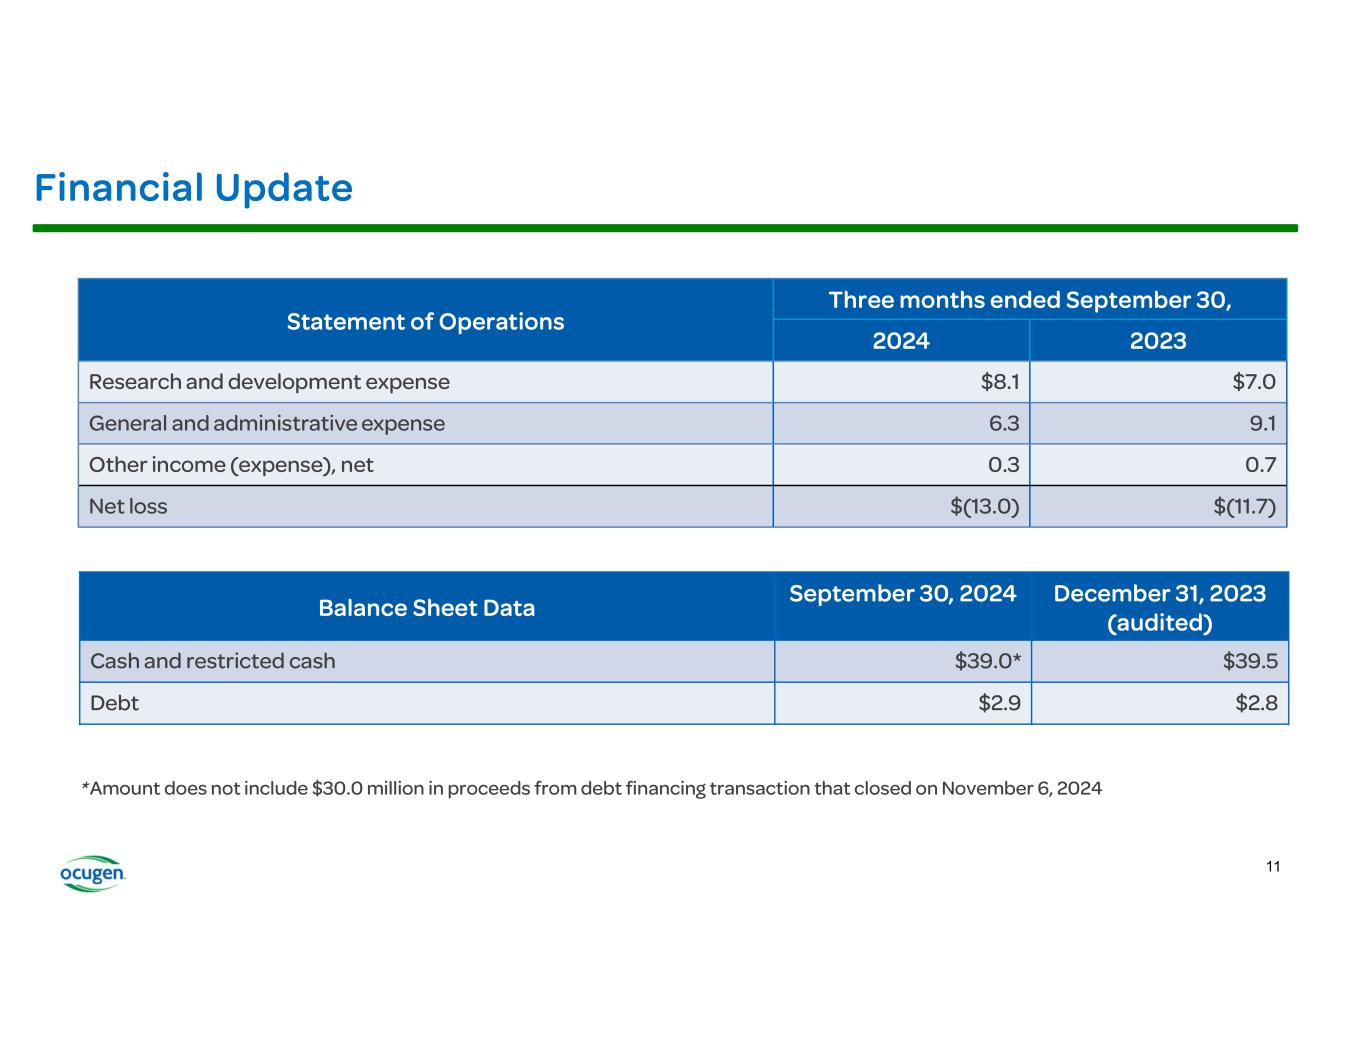
Task: Click the Balance Sheet Data header
Action: coord(426,608)
